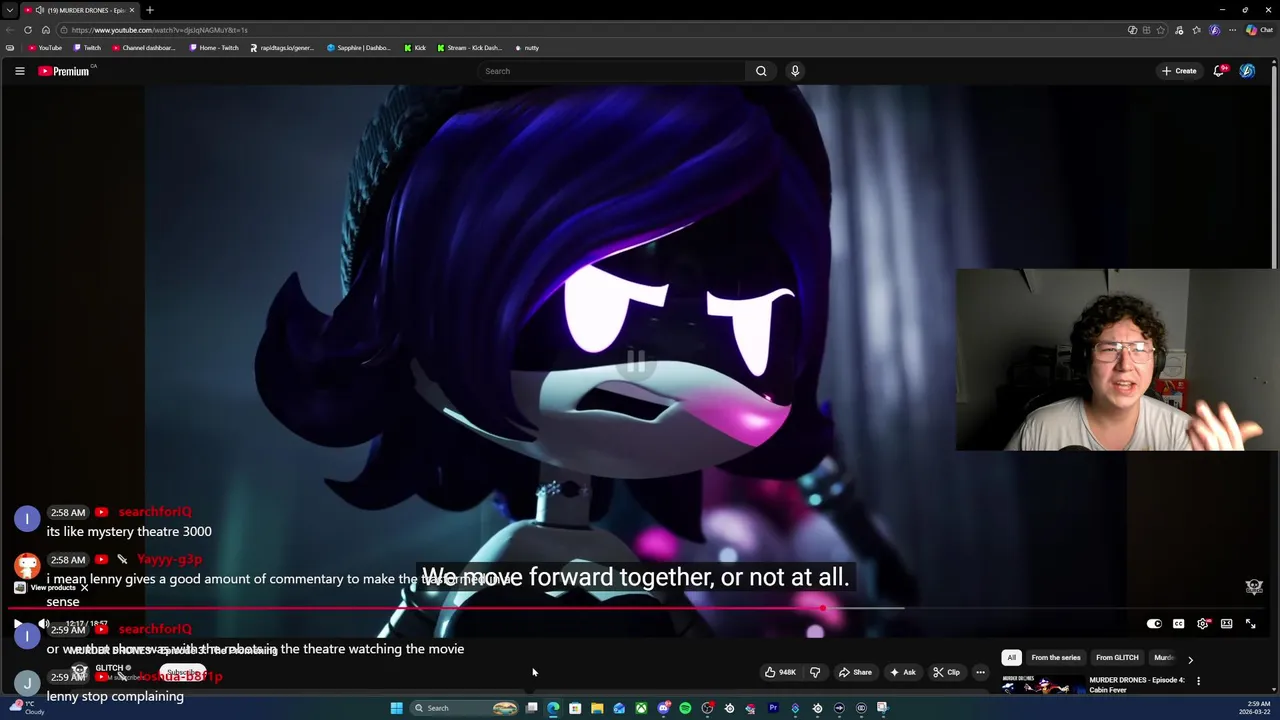Enter fullscreen on the video player
1280x720 pixels.
(x=1251, y=624)
